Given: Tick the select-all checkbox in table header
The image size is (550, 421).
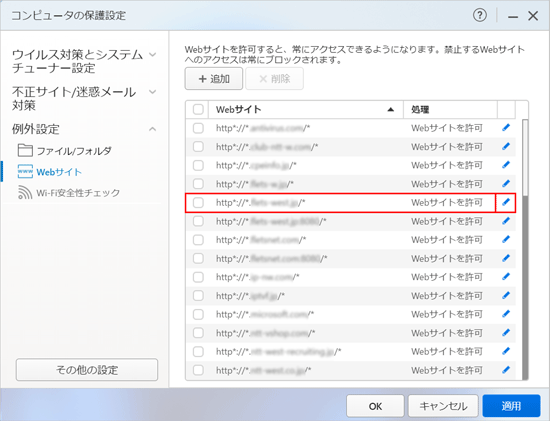Looking at the screenshot, I should pyautogui.click(x=198, y=109).
